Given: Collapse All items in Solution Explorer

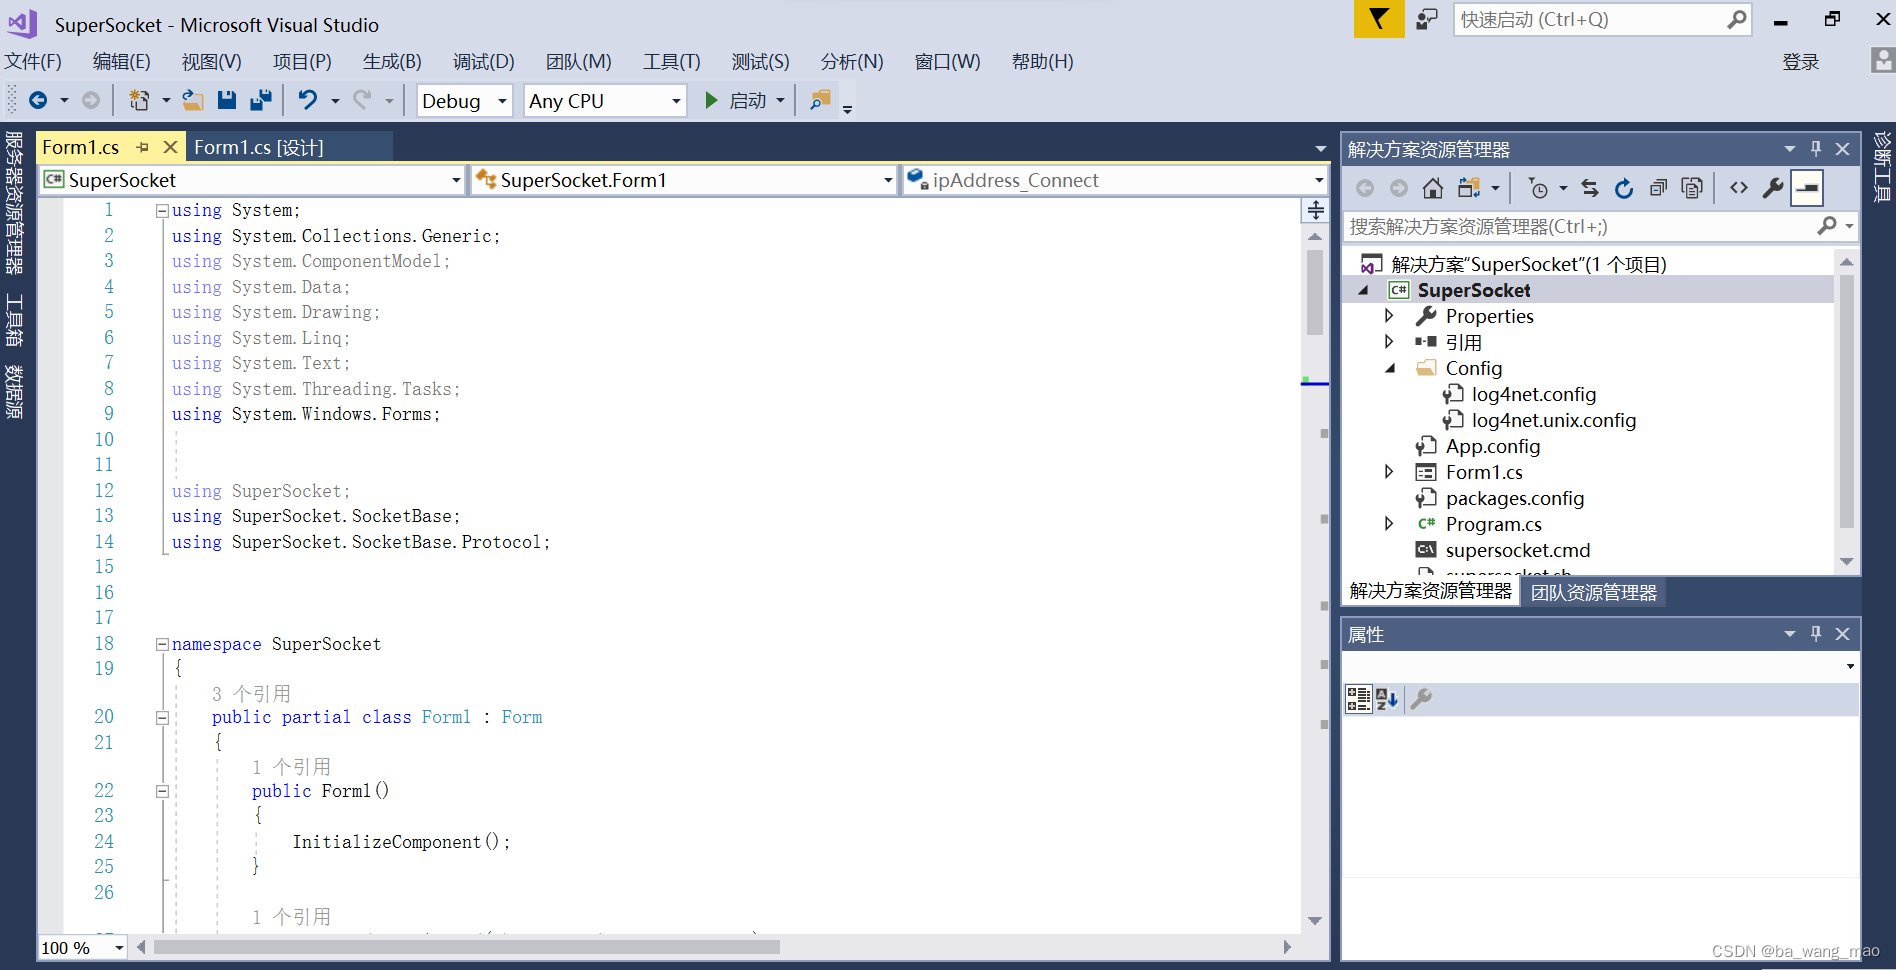Looking at the screenshot, I should click(x=1658, y=188).
